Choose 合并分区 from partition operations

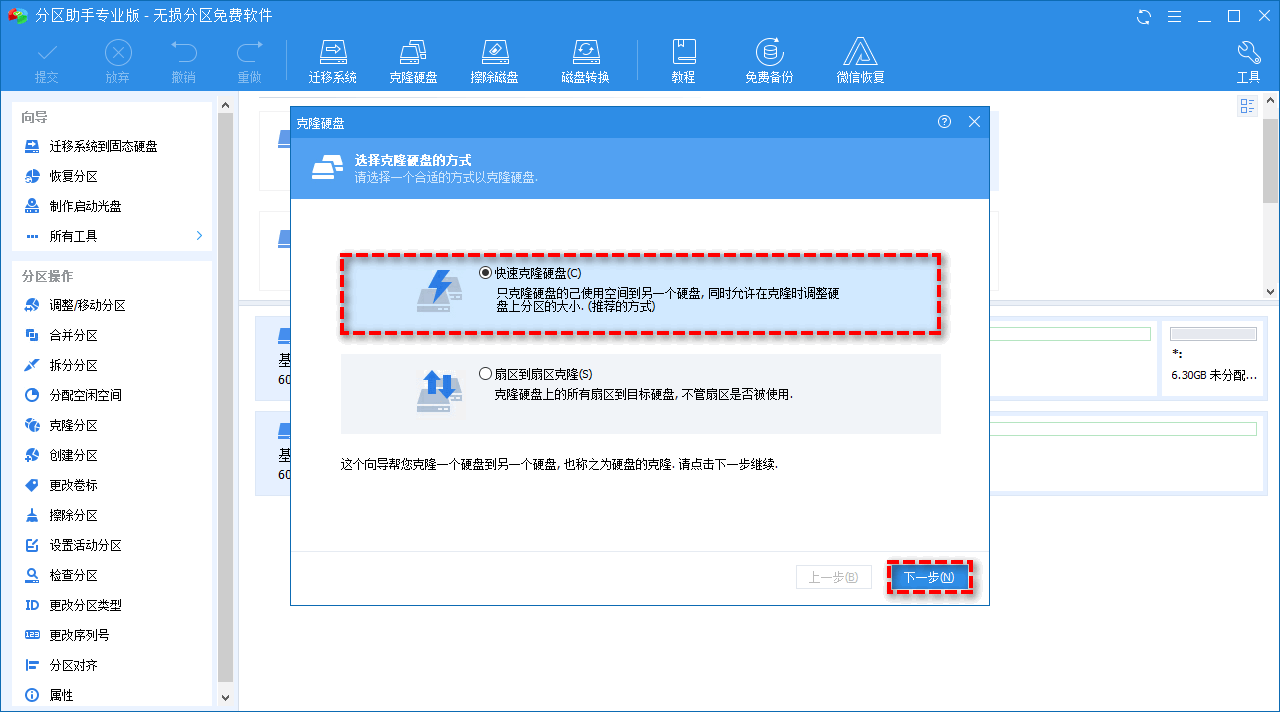(x=74, y=335)
